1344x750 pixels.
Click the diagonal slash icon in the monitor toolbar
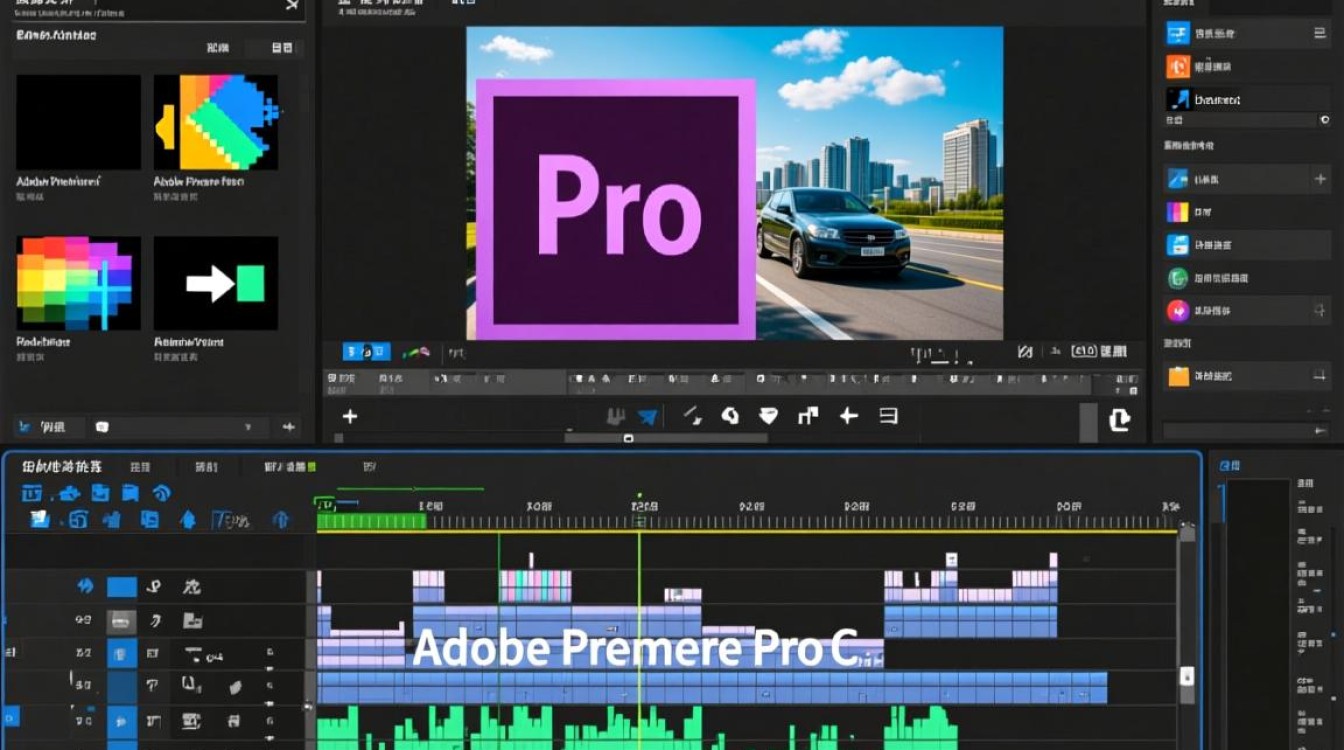692,415
